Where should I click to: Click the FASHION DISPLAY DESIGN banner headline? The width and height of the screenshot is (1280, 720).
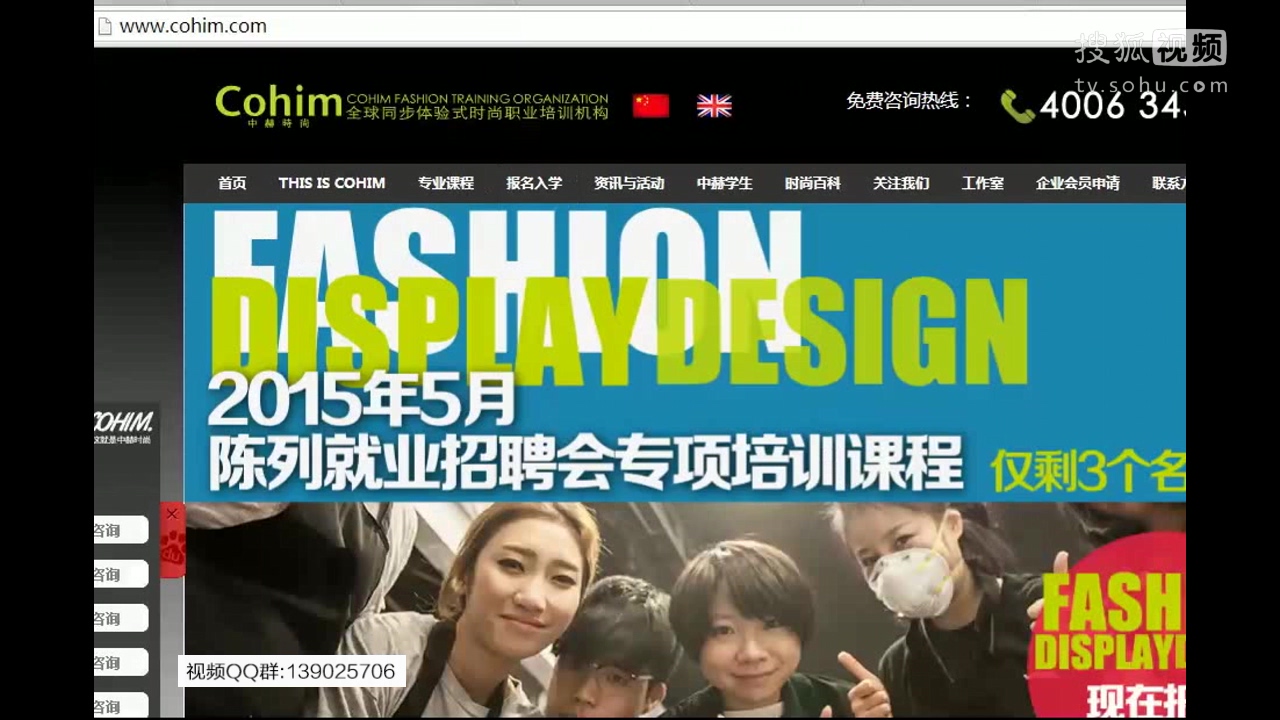point(620,300)
